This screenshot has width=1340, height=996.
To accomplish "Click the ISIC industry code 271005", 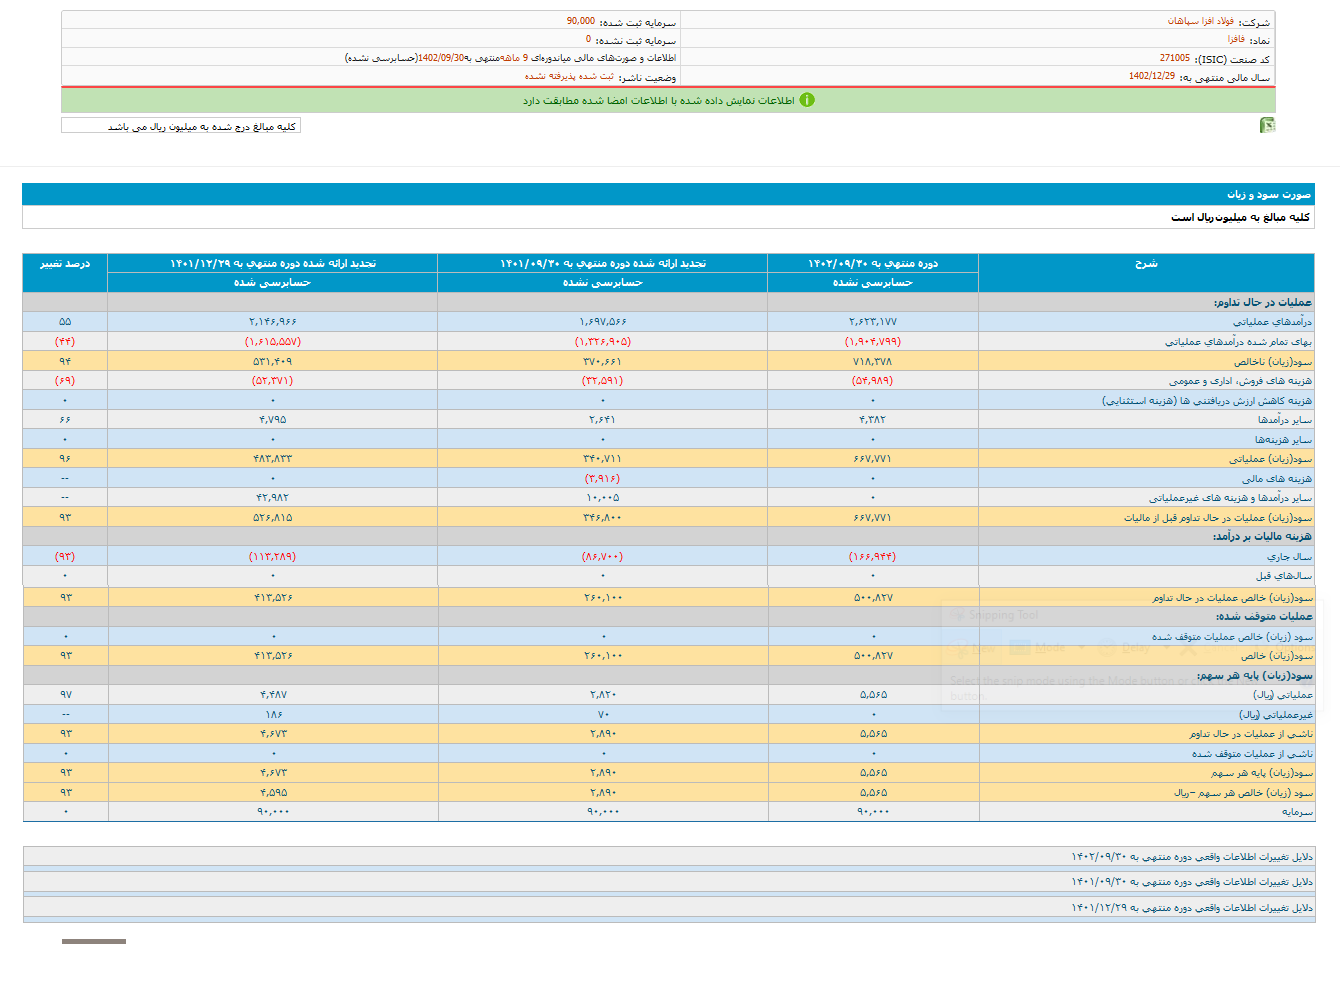I will point(1174,59).
